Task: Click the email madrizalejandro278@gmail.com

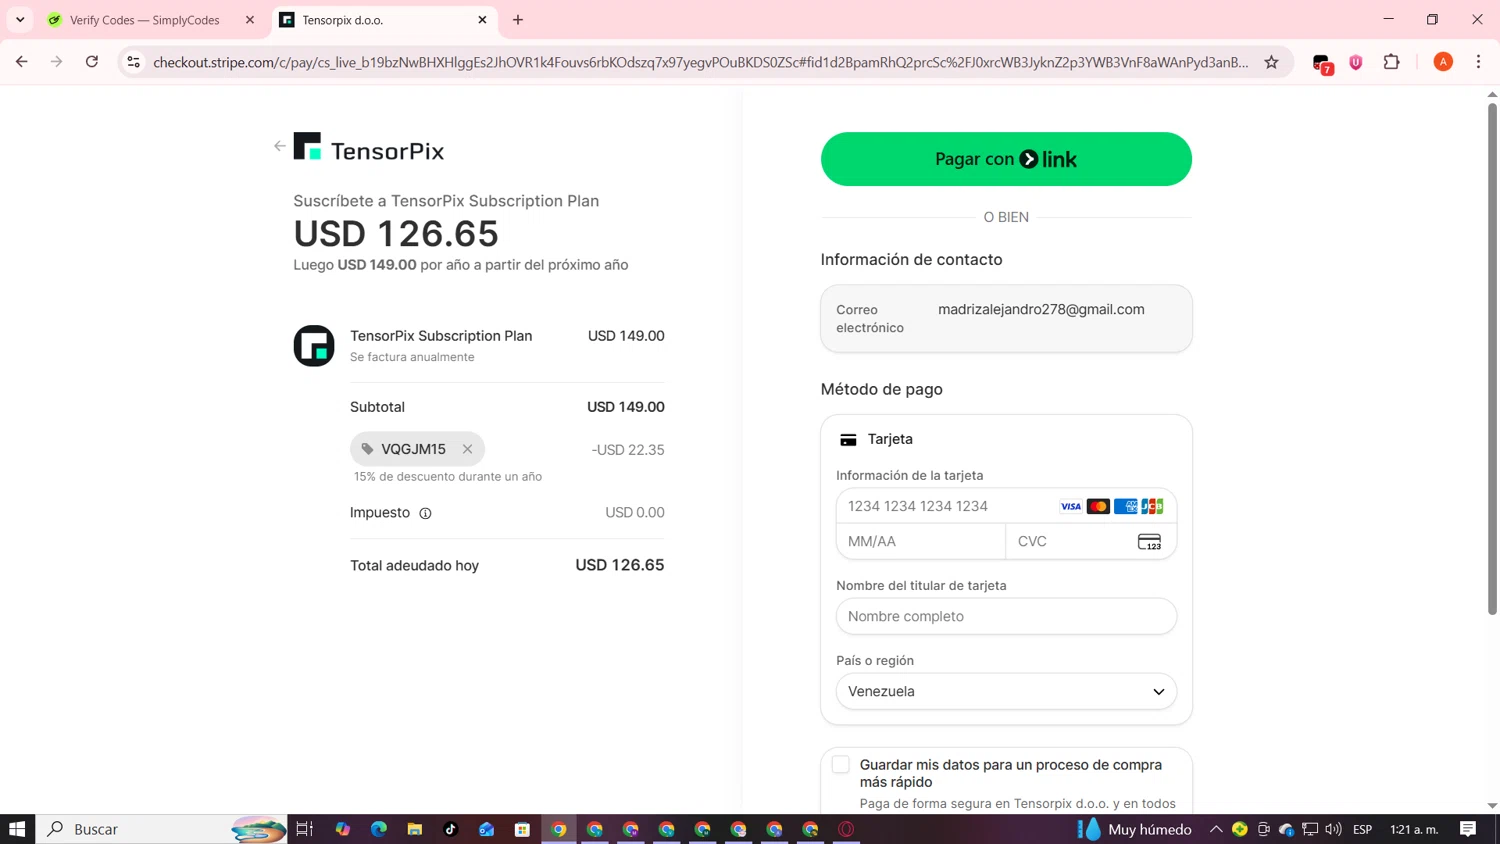Action: [x=1041, y=310]
